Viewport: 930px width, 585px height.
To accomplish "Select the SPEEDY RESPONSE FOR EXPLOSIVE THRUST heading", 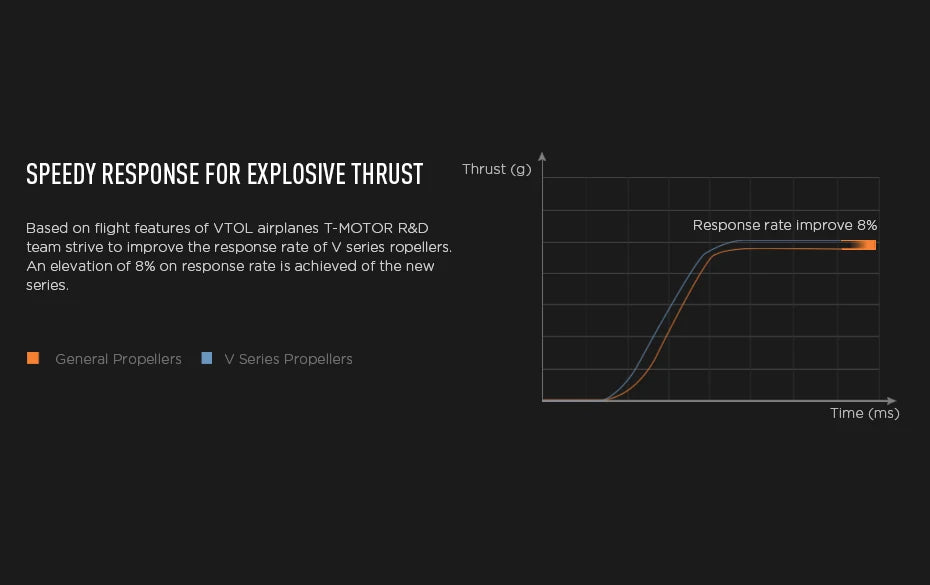I will (224, 174).
